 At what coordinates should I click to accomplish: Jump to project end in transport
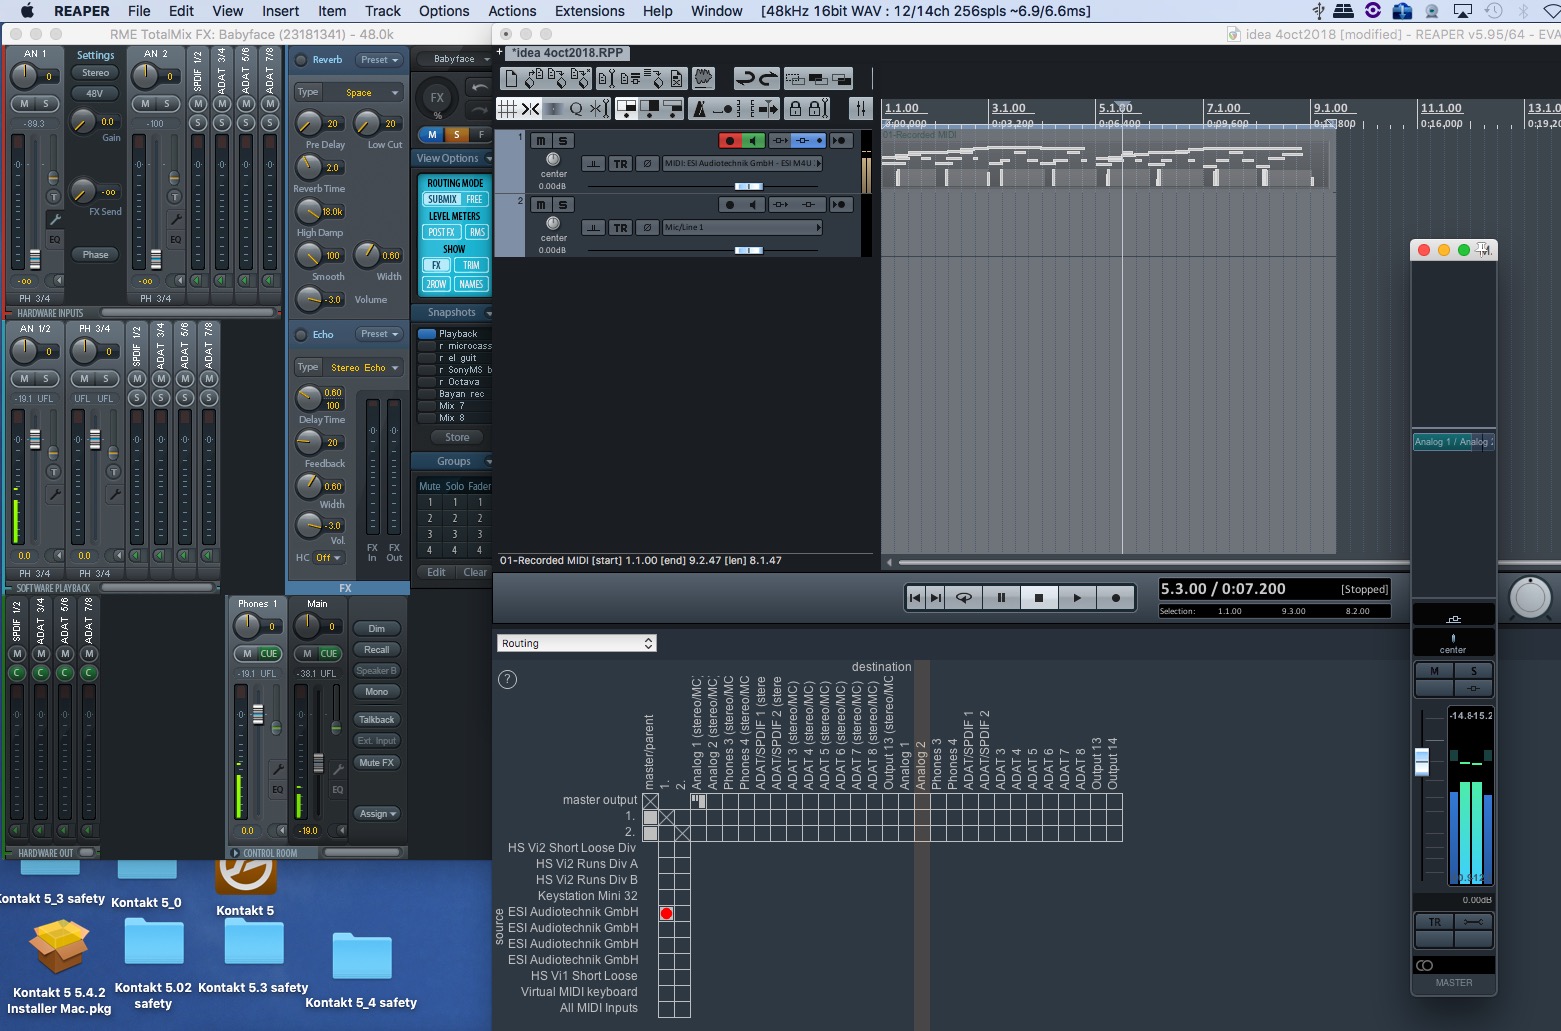[x=936, y=598]
